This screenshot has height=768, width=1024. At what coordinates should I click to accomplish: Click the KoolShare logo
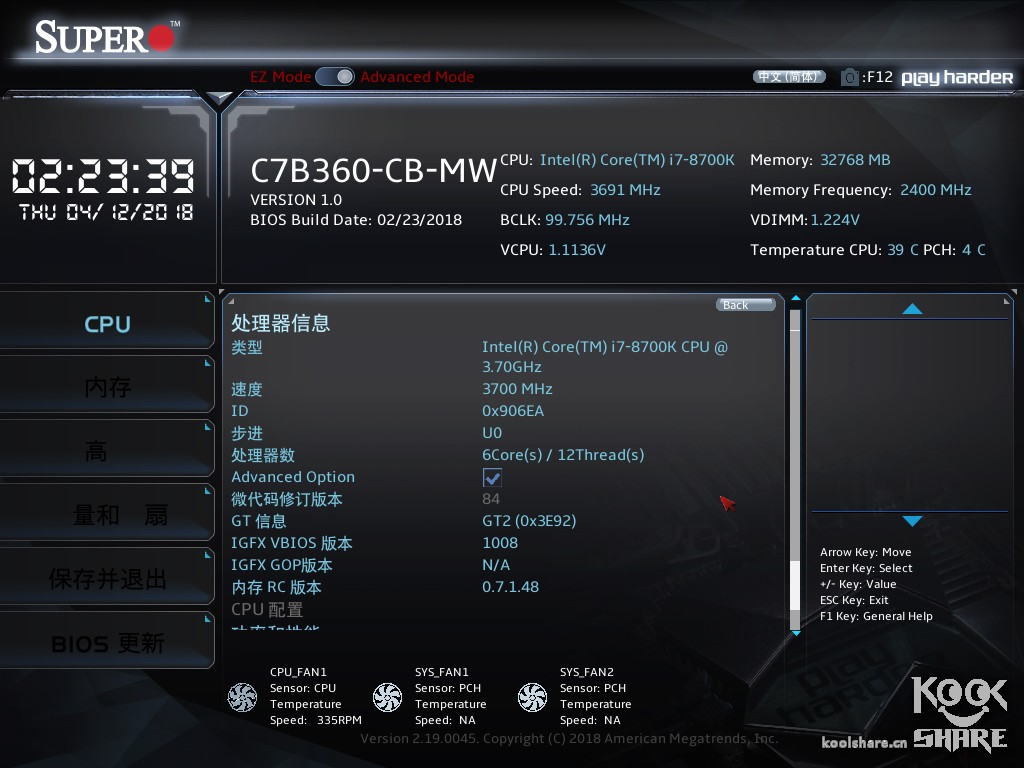coord(959,713)
